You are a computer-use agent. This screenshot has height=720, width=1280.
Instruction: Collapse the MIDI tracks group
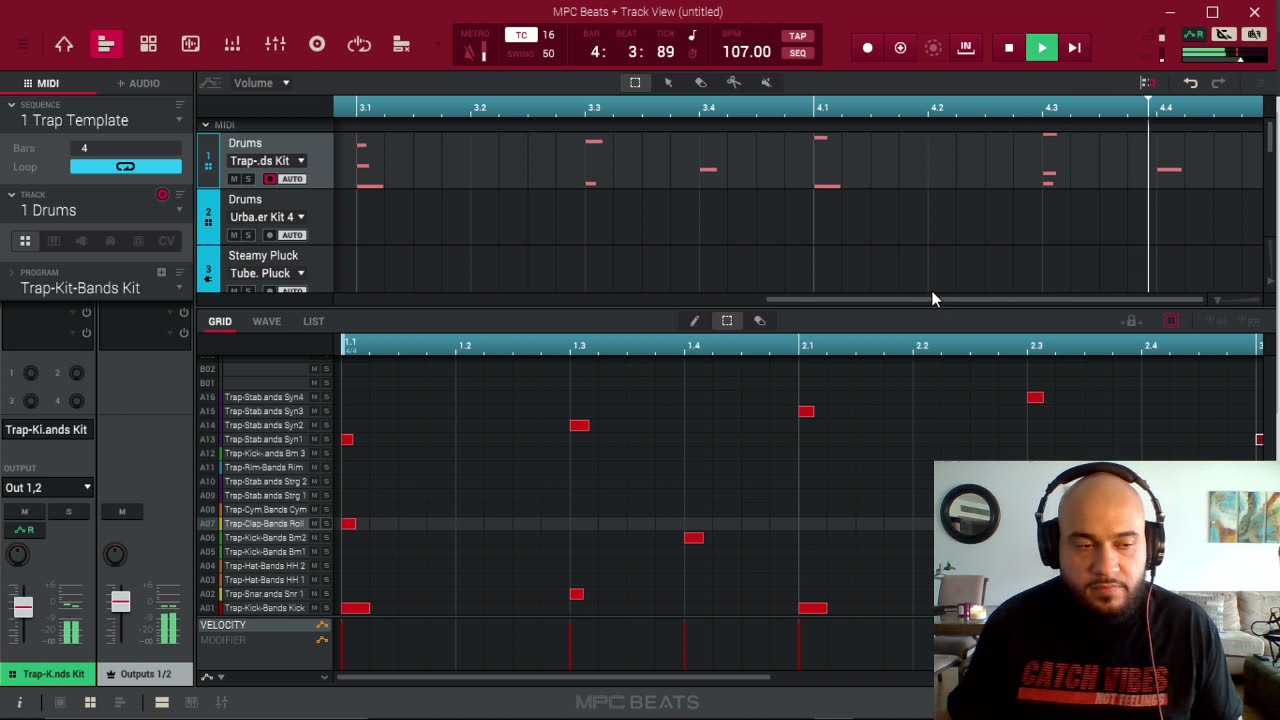pos(205,125)
